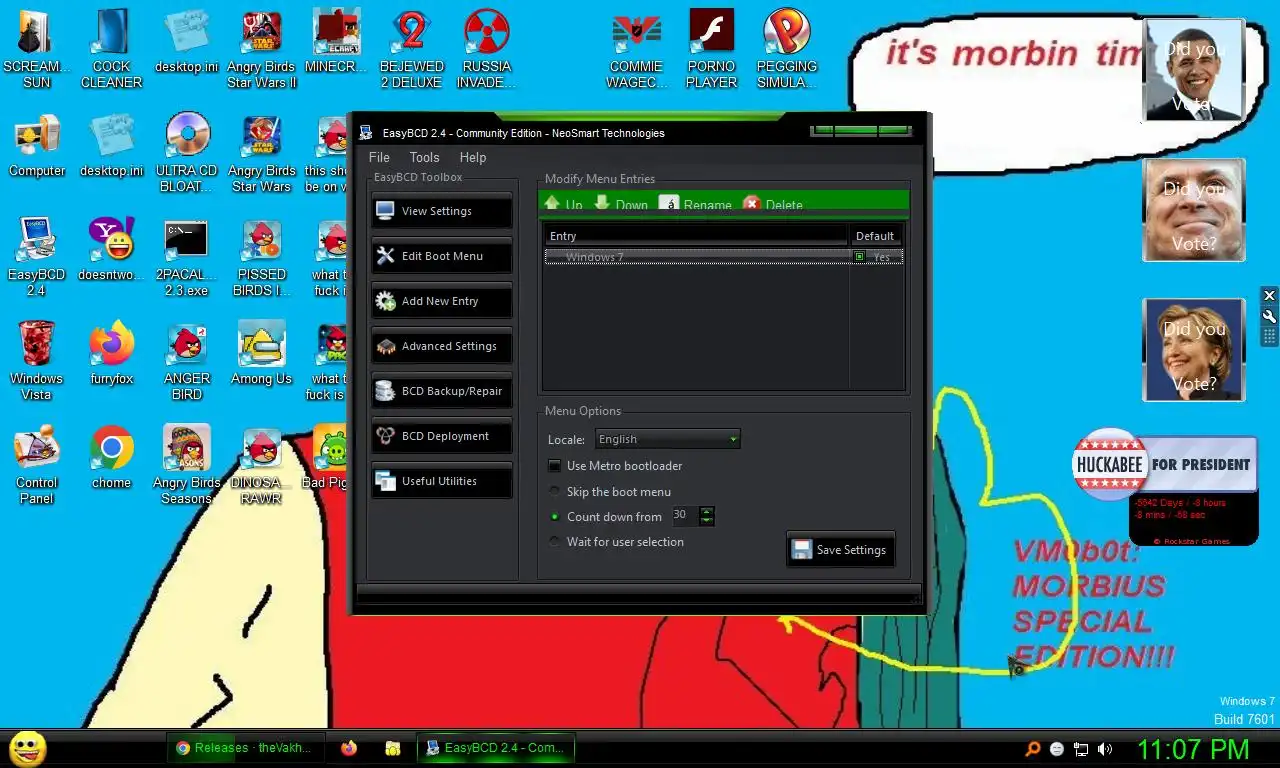Select the ANGER BIRD desktop icon
Image resolution: width=1280 pixels, height=768 pixels.
(x=187, y=360)
